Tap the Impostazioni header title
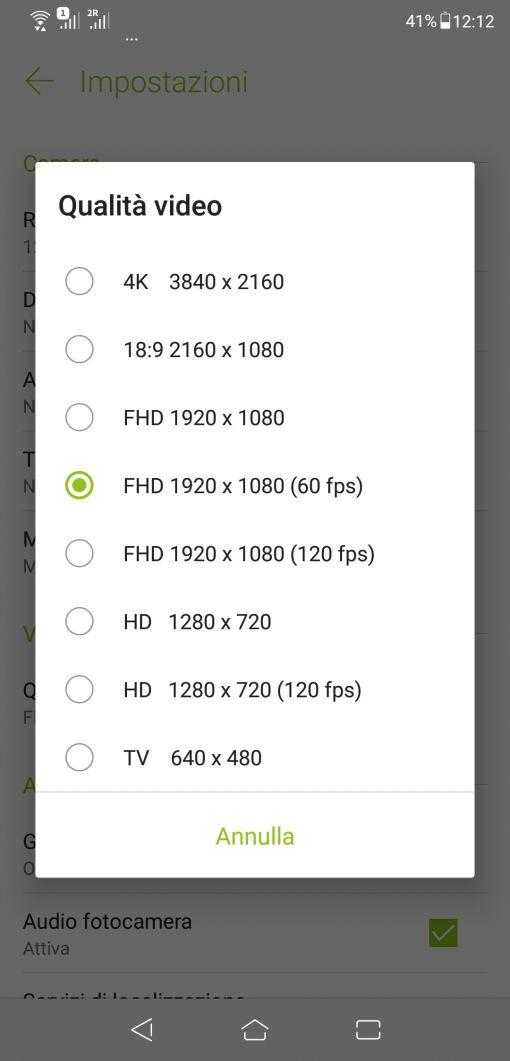Viewport: 510px width, 1061px height. [x=164, y=82]
